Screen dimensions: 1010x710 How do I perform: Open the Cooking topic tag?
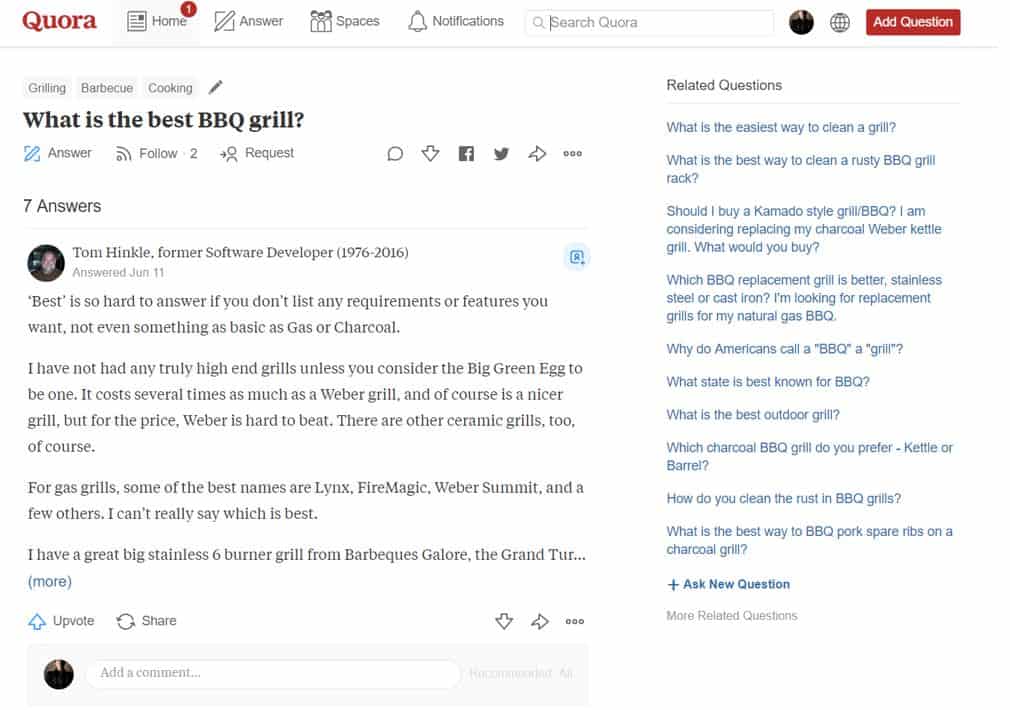pos(170,88)
